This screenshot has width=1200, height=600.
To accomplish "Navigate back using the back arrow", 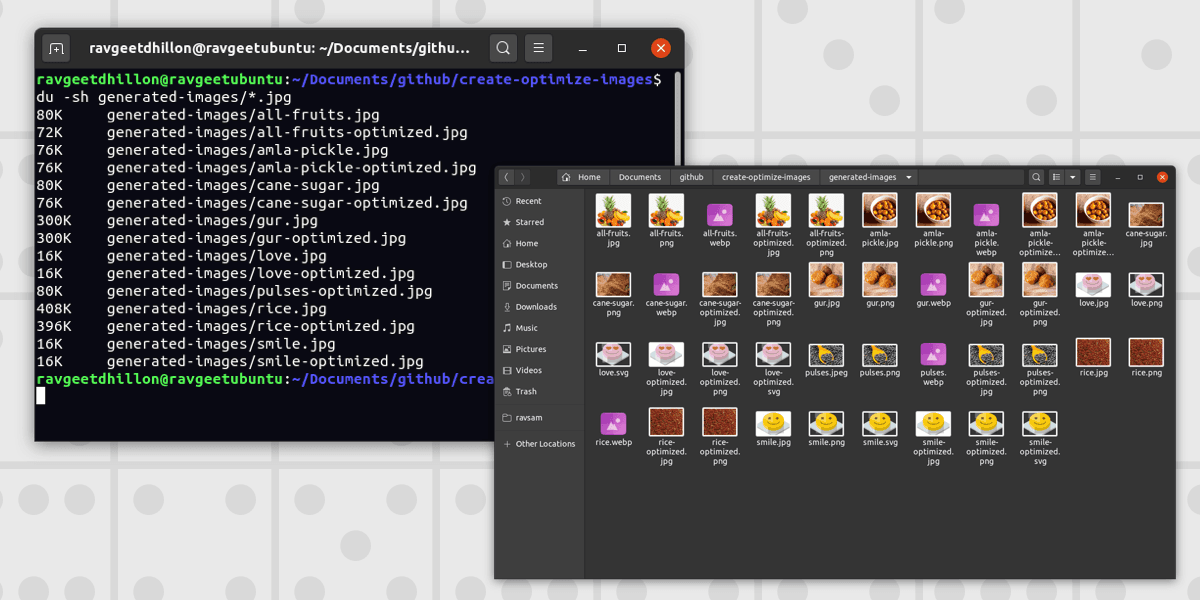I will (x=506, y=177).
